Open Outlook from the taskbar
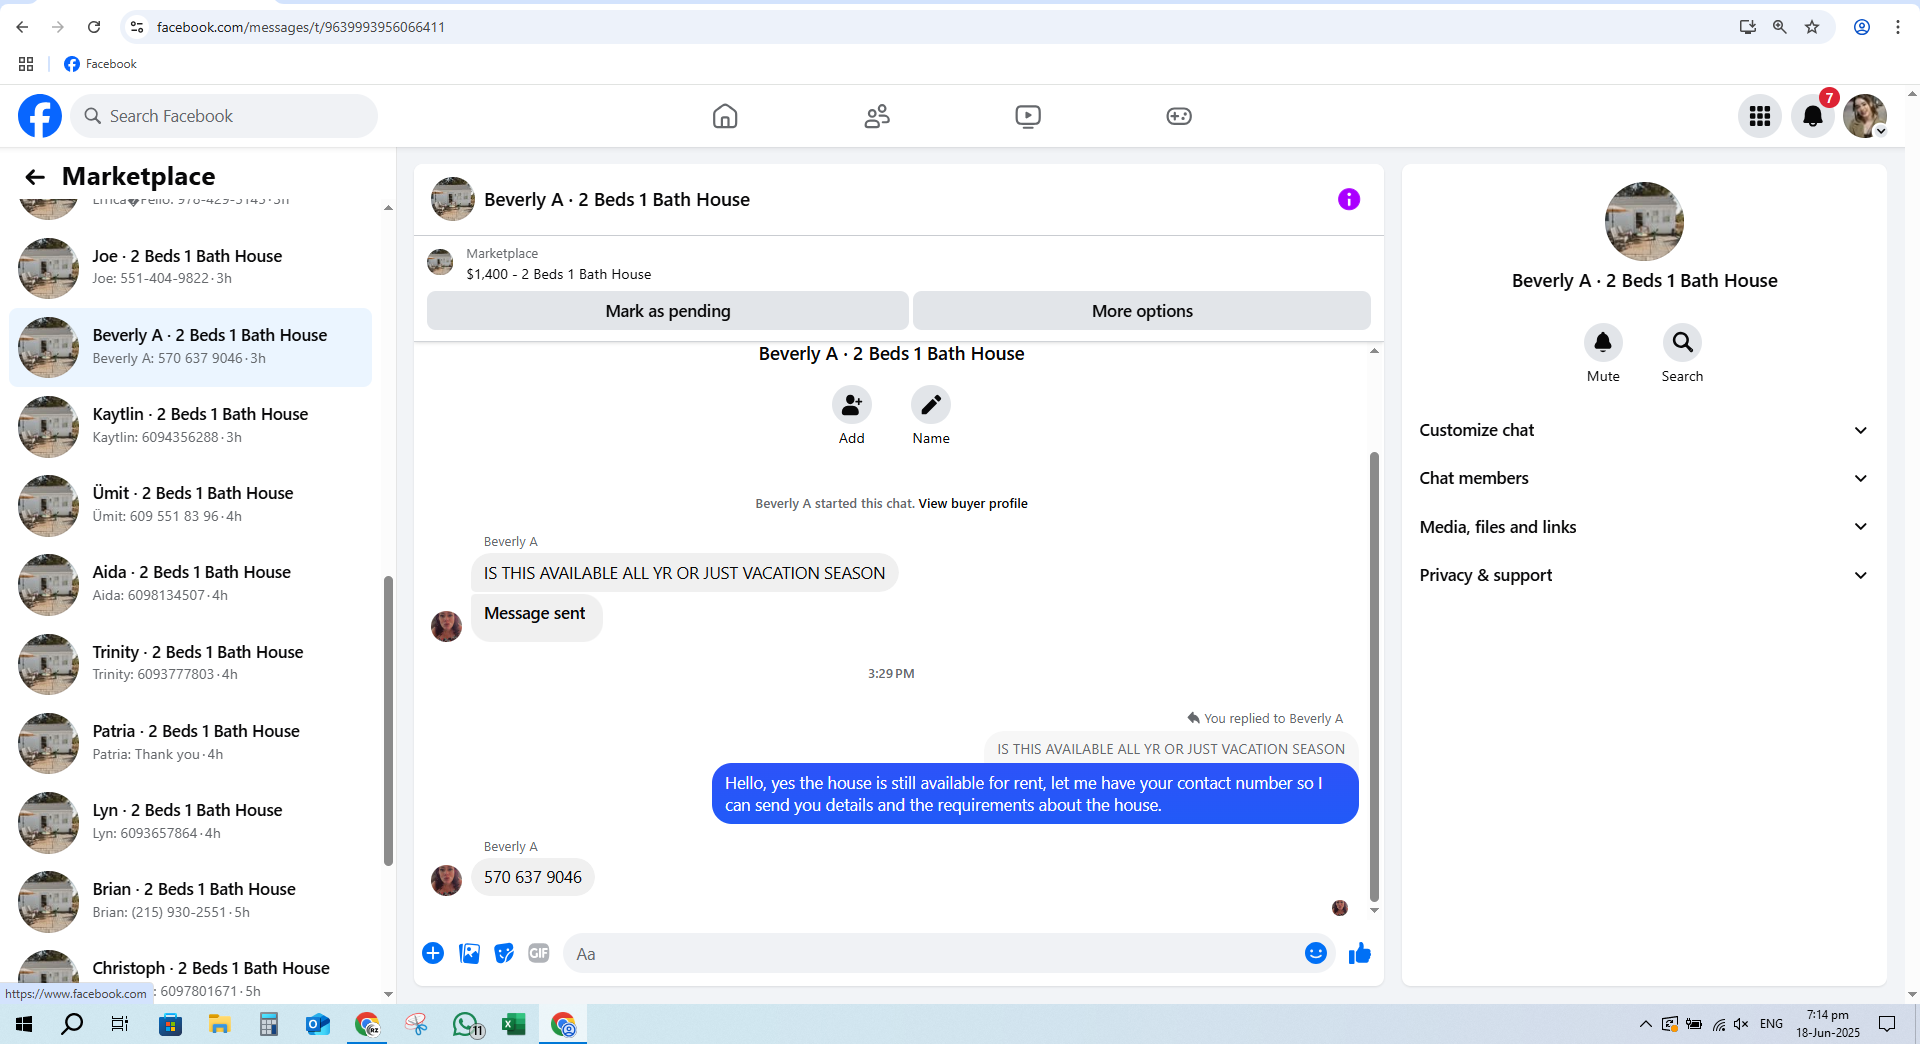Viewport: 1920px width, 1044px height. coord(318,1024)
